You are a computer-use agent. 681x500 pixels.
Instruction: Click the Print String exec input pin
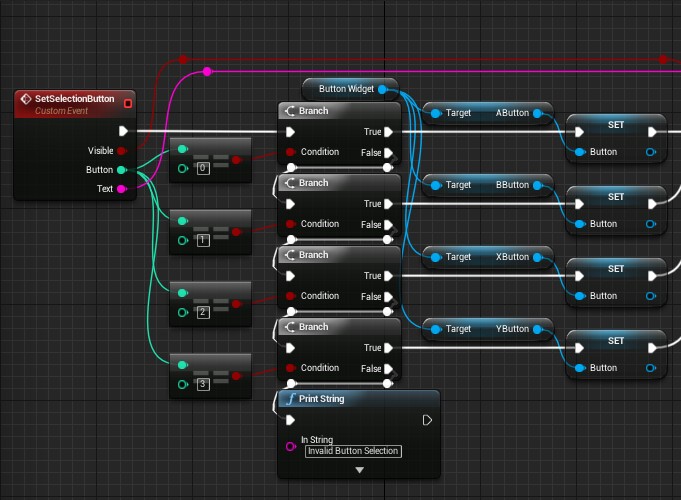coord(291,420)
